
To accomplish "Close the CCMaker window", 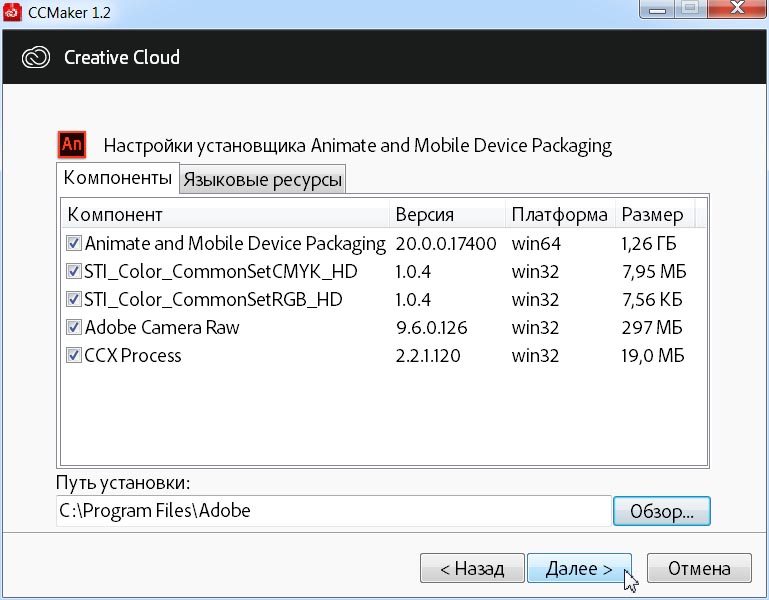I will point(737,8).
